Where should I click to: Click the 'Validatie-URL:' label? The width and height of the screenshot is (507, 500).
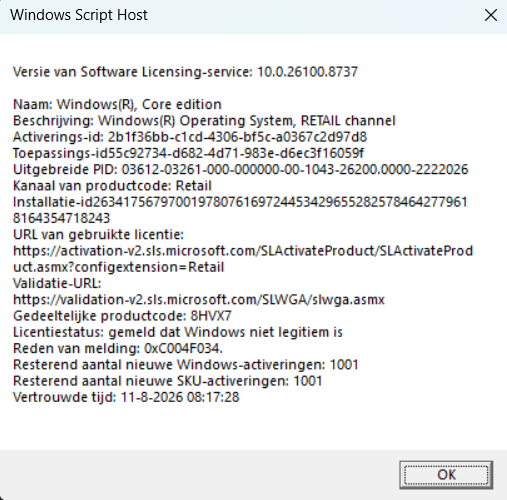tap(57, 283)
